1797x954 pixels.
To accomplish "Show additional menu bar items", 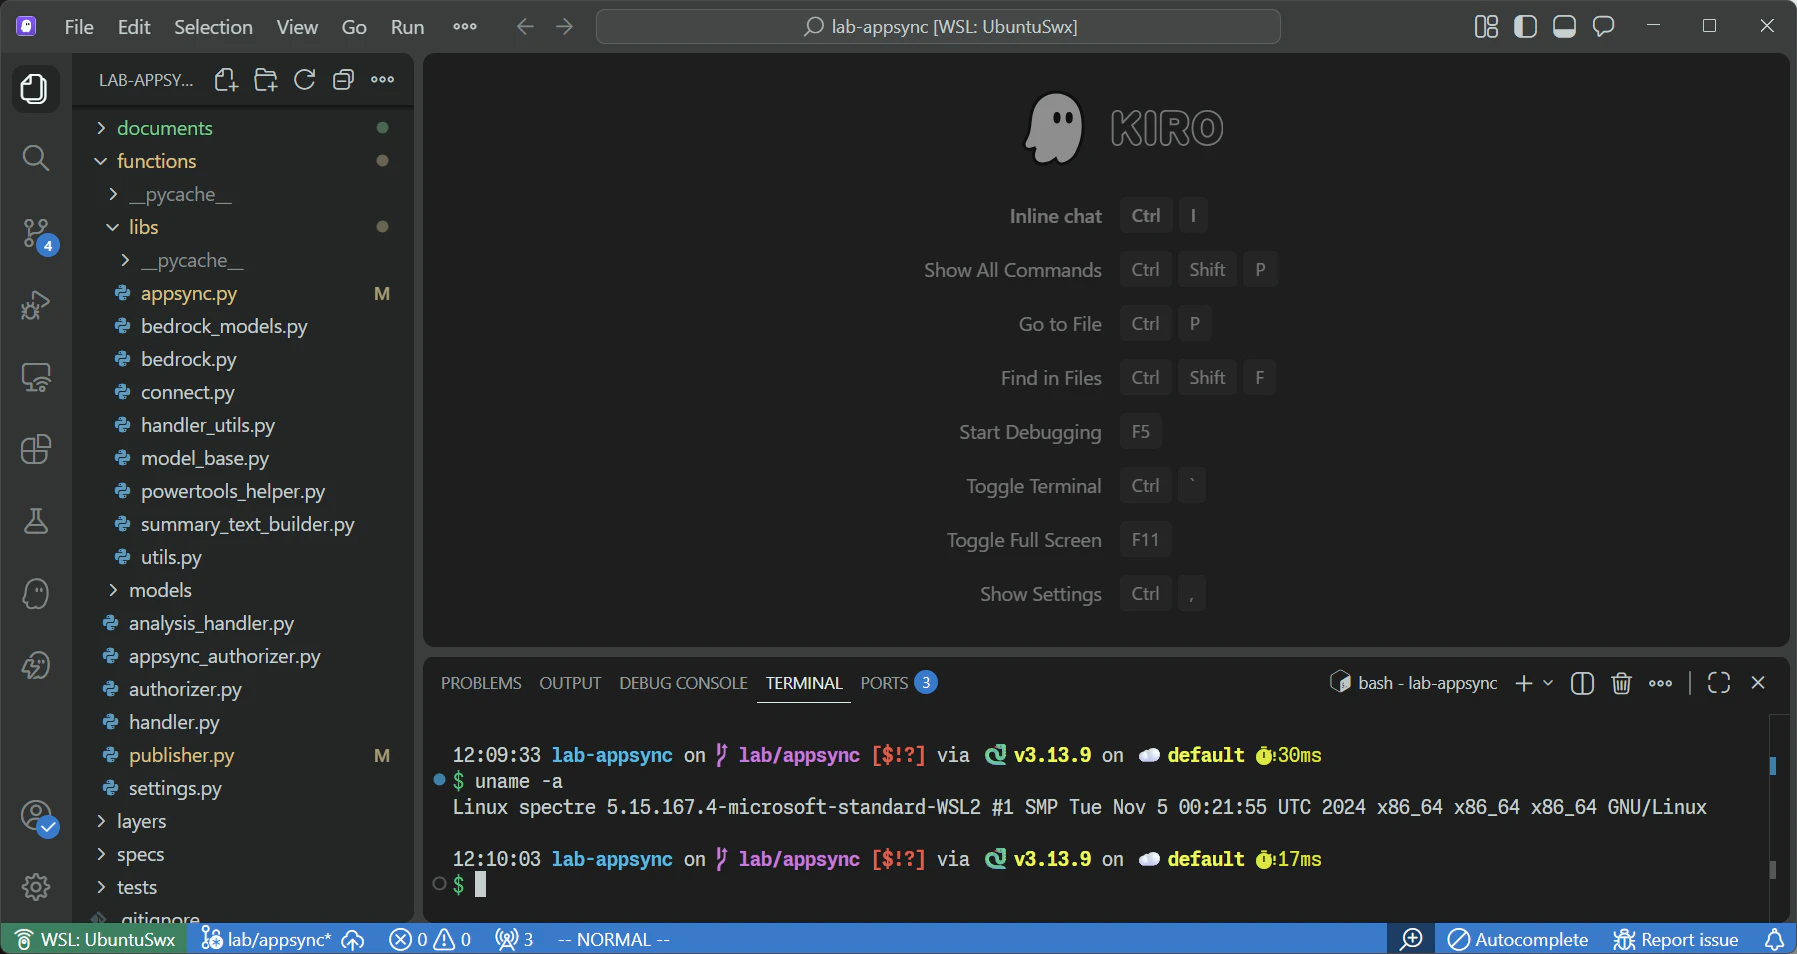I will coord(465,27).
